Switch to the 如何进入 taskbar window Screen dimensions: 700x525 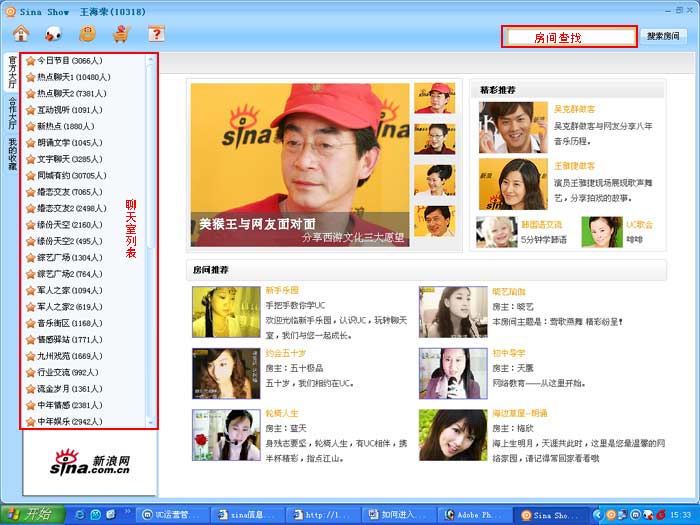pos(399,515)
